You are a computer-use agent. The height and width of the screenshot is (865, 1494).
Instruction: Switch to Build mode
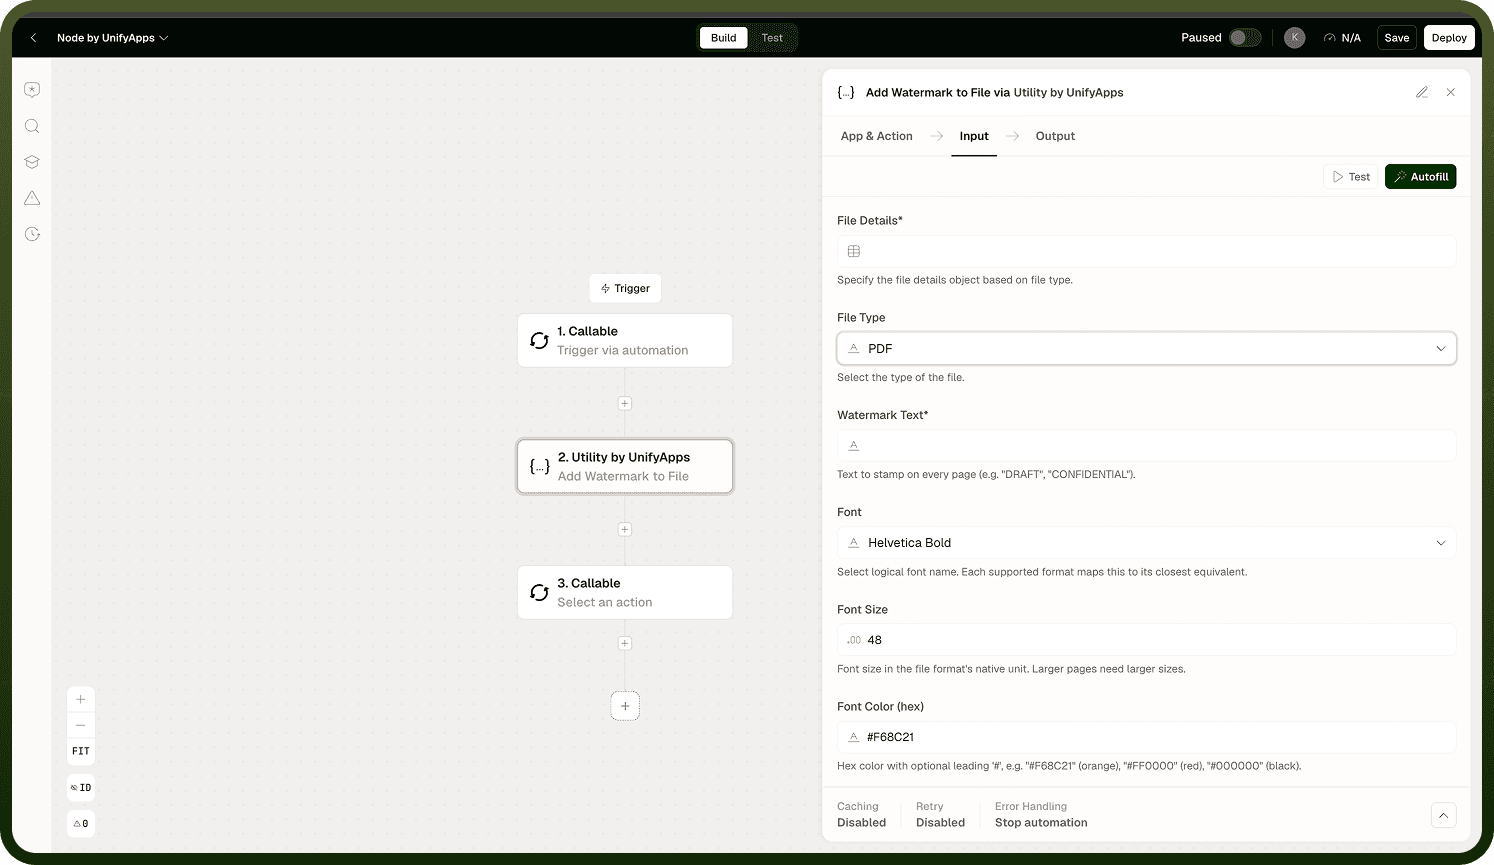724,38
